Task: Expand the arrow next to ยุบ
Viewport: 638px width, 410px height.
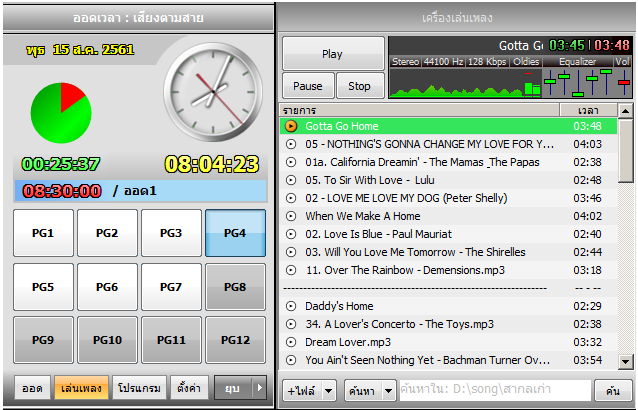Action: click(x=260, y=388)
